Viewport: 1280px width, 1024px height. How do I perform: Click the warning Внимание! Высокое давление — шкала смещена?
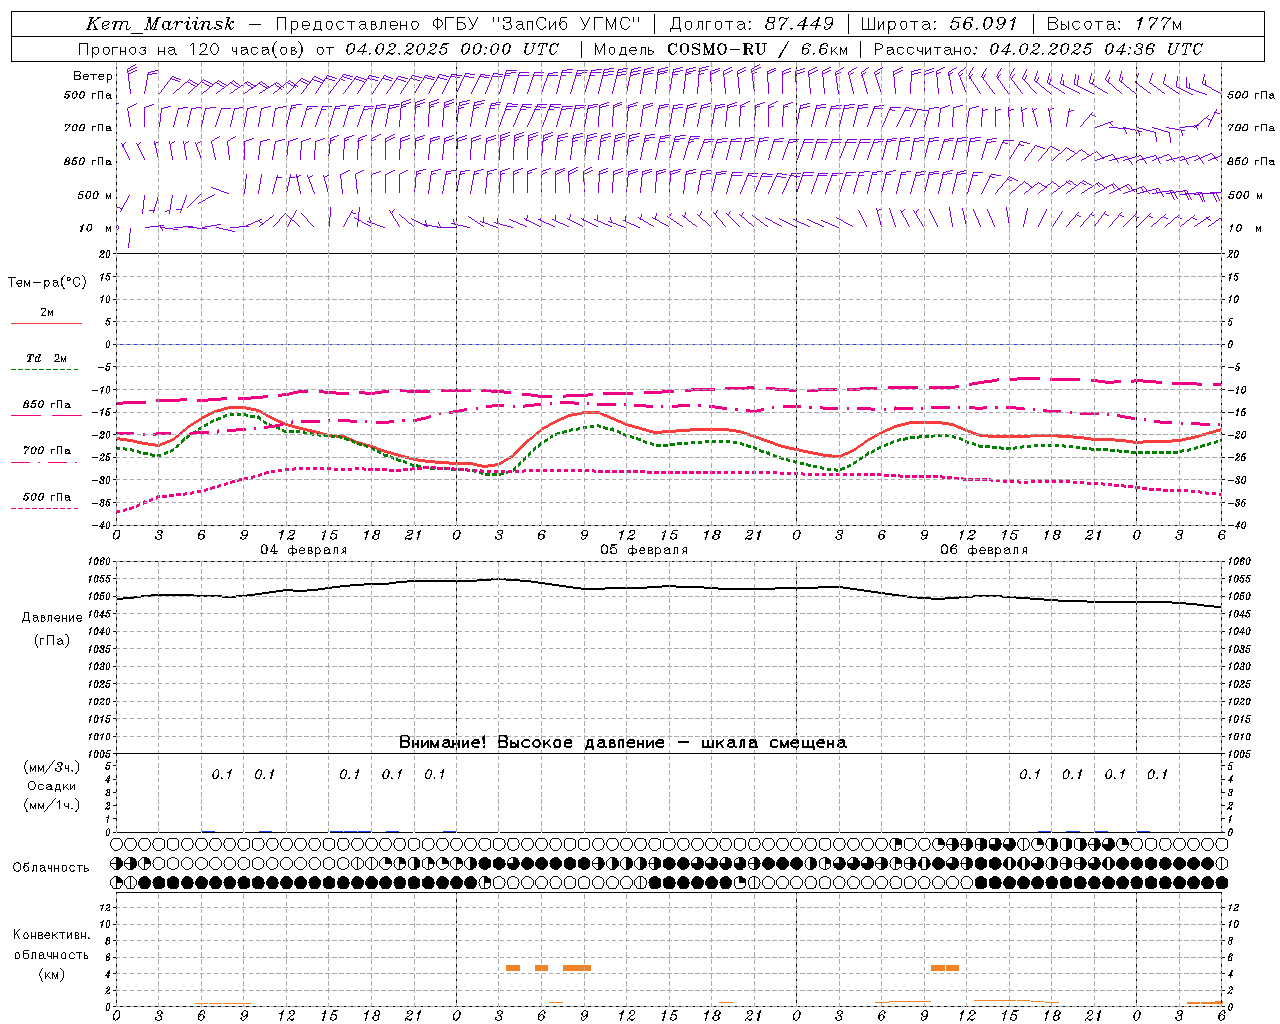point(622,743)
